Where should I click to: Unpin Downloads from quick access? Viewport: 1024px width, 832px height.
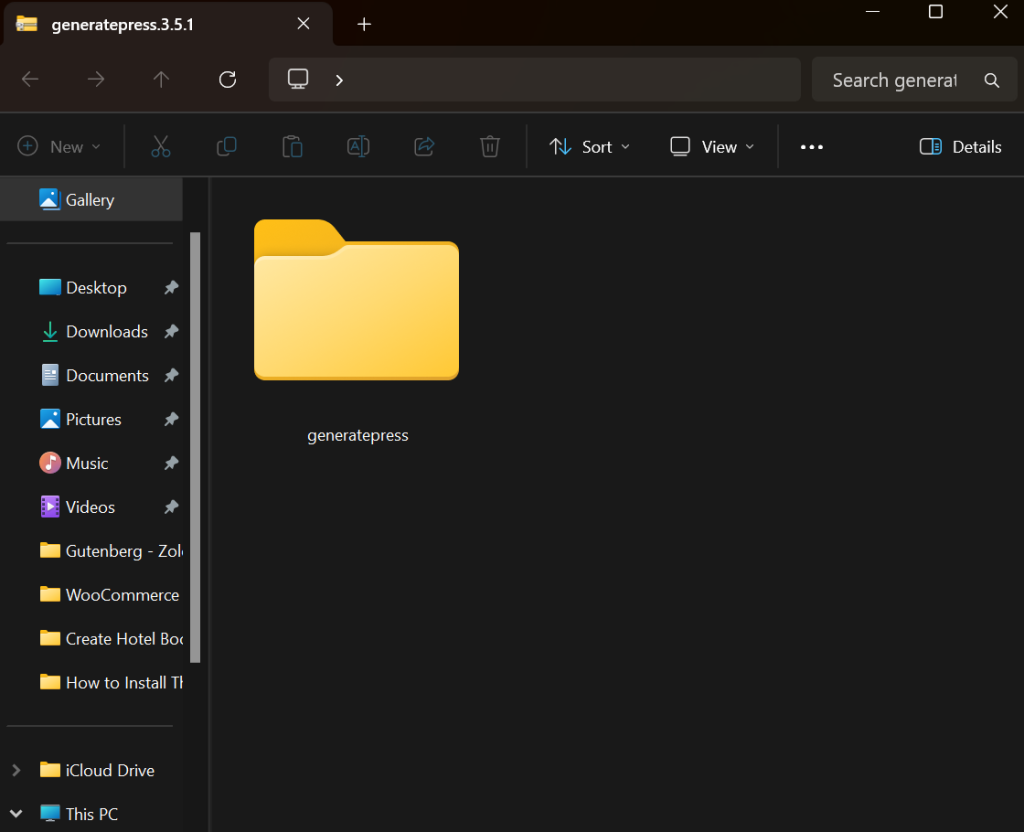(171, 332)
